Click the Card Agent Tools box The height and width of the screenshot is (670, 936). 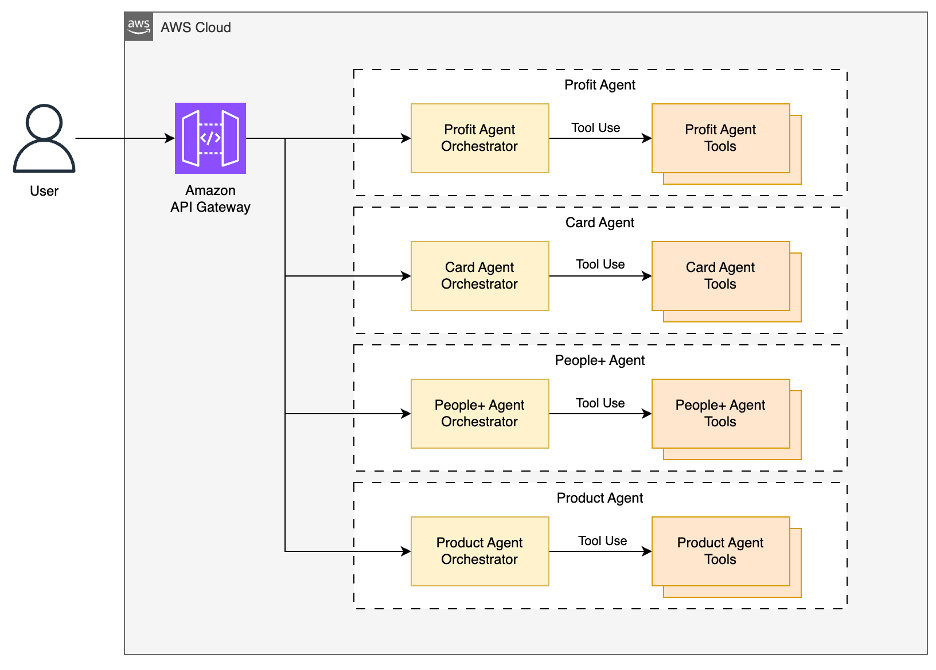click(x=721, y=276)
